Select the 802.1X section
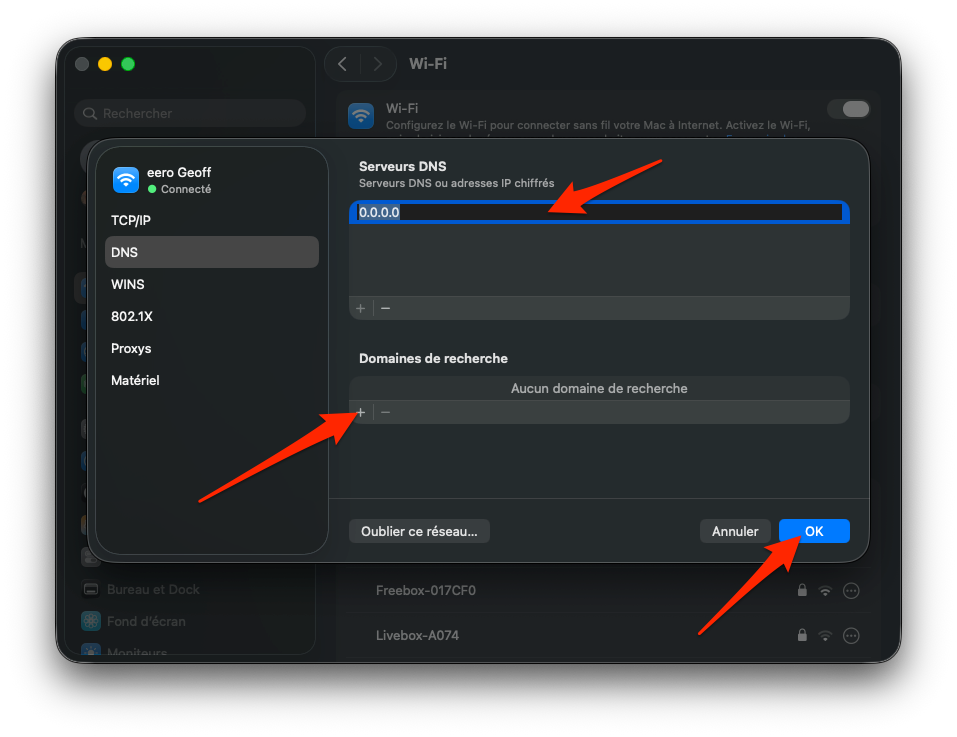The image size is (957, 737). click(131, 316)
